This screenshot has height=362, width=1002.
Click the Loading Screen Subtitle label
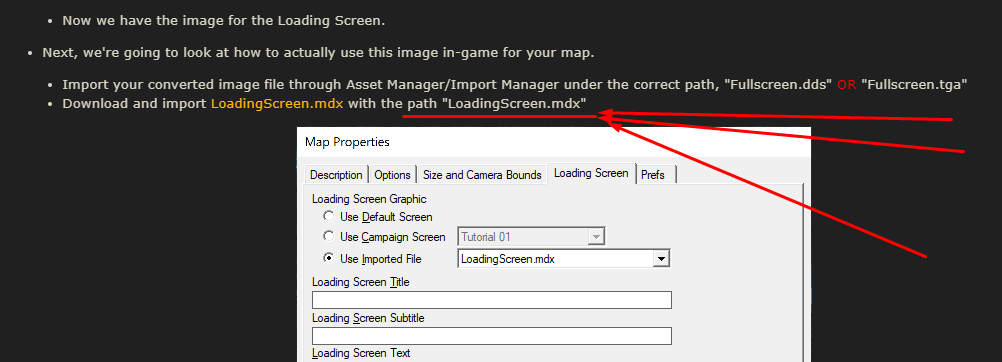(368, 317)
